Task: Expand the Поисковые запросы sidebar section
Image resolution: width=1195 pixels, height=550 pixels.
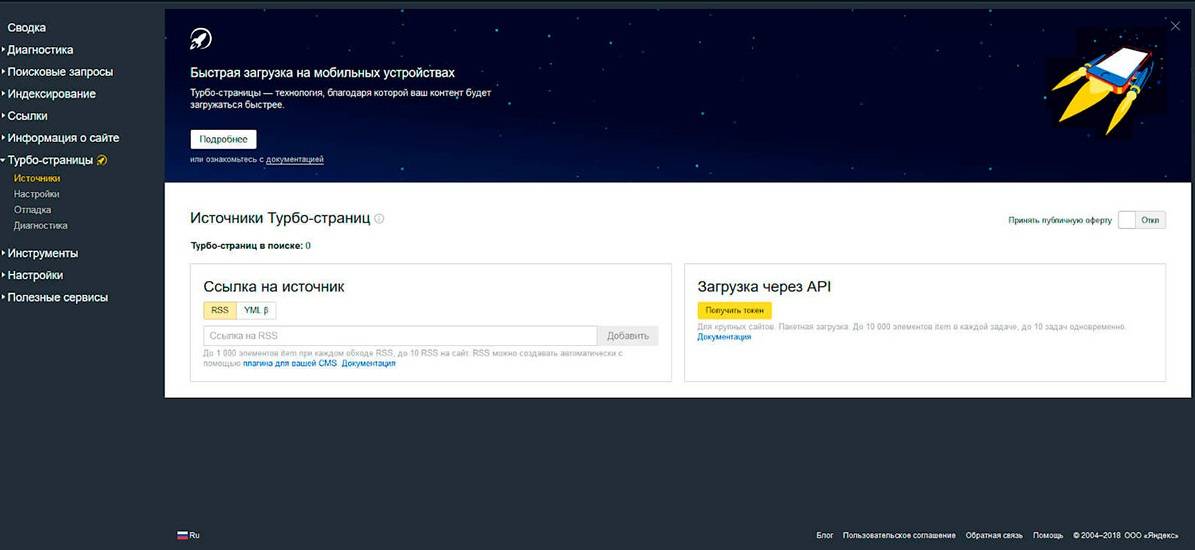Action: click(x=60, y=72)
